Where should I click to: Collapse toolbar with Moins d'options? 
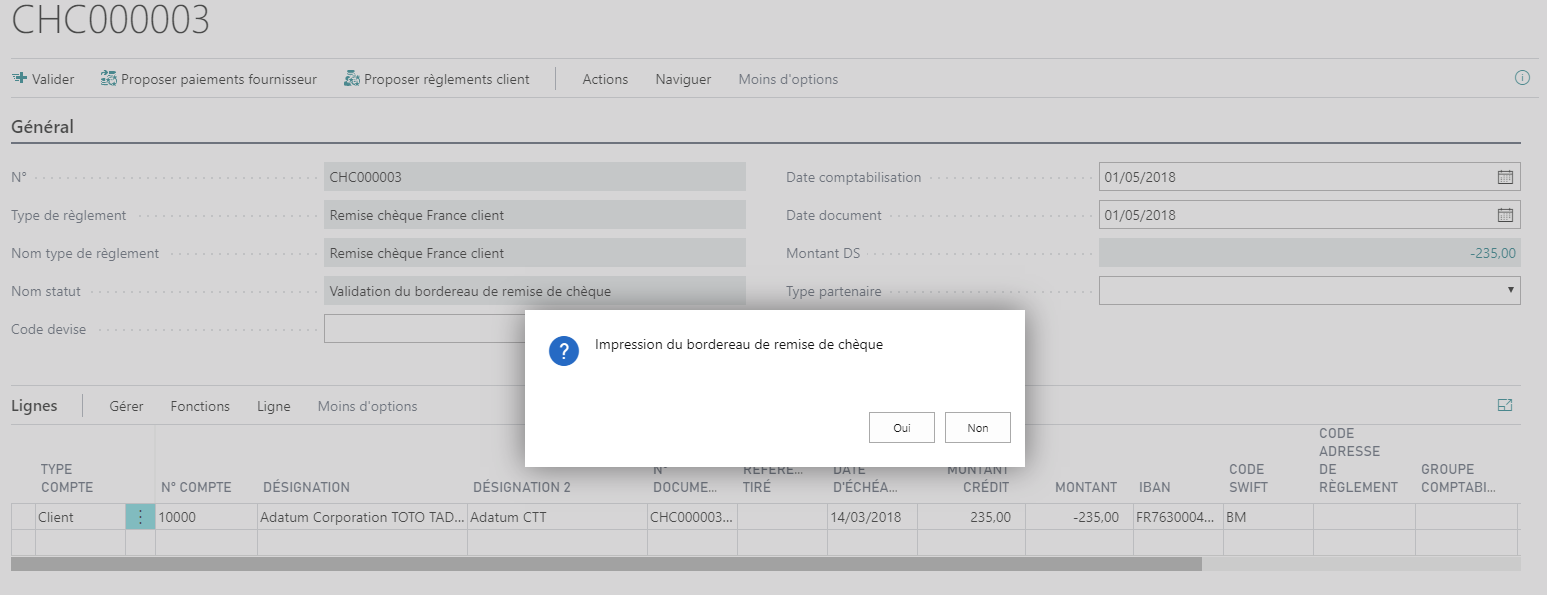(x=788, y=79)
